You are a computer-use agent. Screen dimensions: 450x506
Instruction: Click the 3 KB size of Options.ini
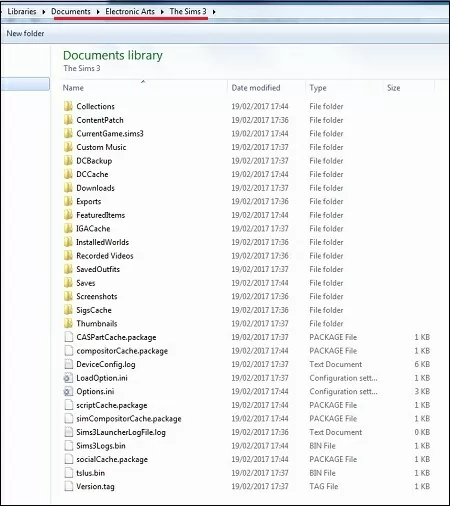(422, 391)
